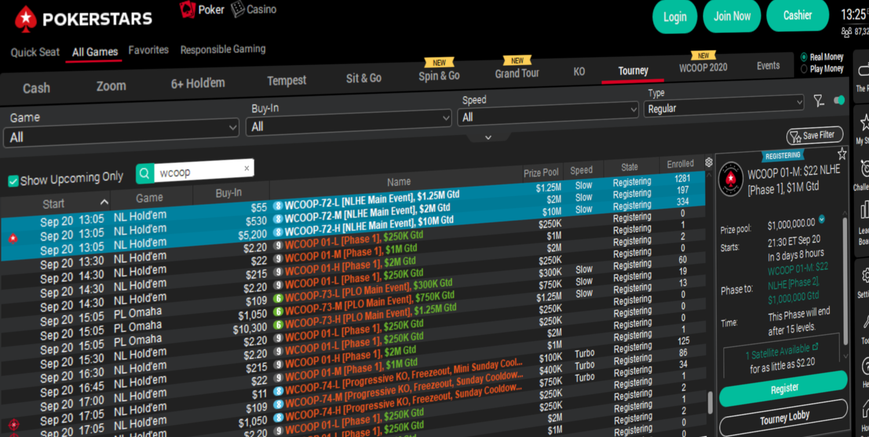Toggle Show Upcoming Only checkbox
The width and height of the screenshot is (869, 437).
13,181
